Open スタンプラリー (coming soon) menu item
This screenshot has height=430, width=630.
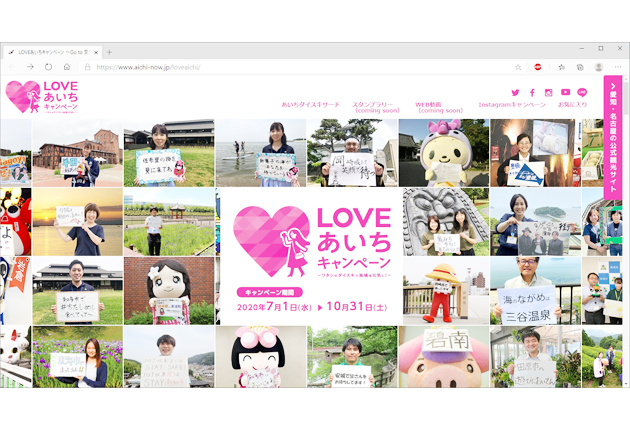point(376,107)
